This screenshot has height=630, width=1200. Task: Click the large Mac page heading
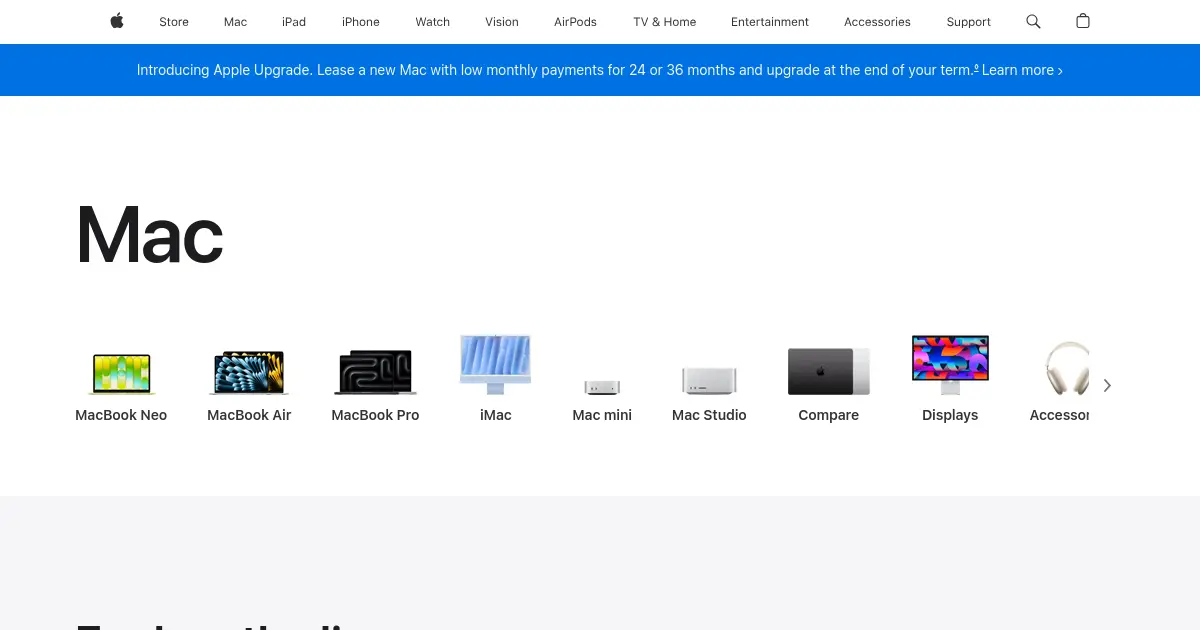tap(150, 235)
